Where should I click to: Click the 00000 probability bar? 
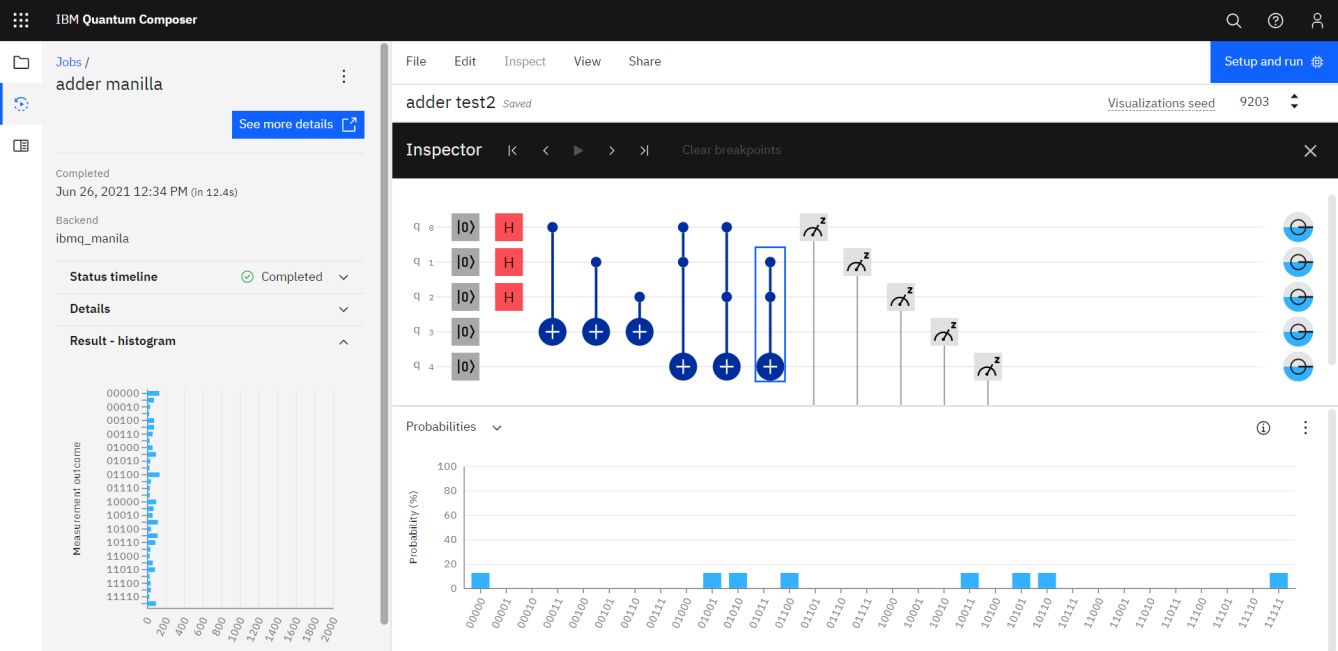pos(480,580)
